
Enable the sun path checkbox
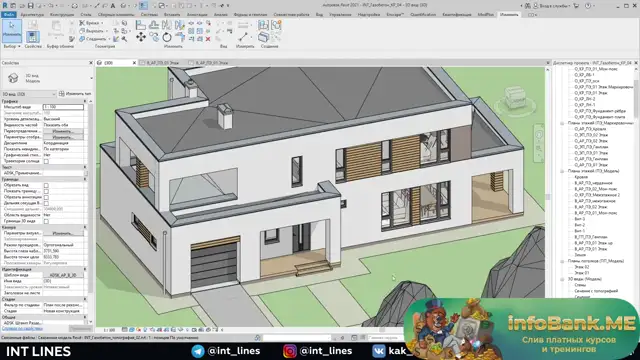pos(46,161)
